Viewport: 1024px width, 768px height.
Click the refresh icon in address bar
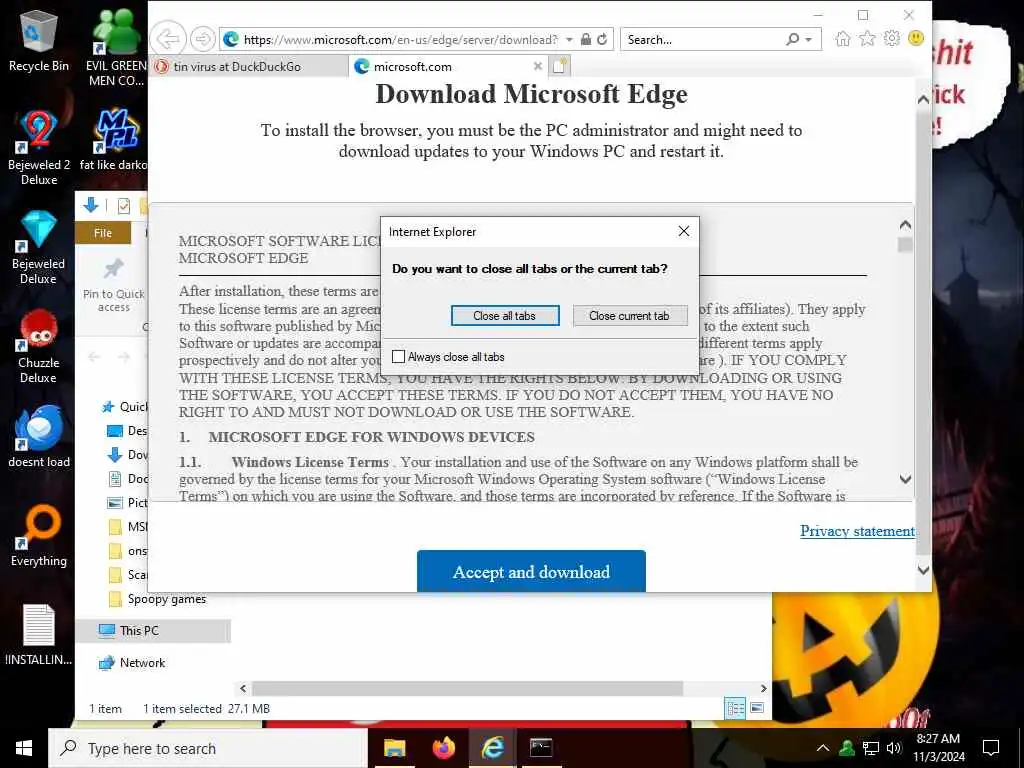click(602, 39)
